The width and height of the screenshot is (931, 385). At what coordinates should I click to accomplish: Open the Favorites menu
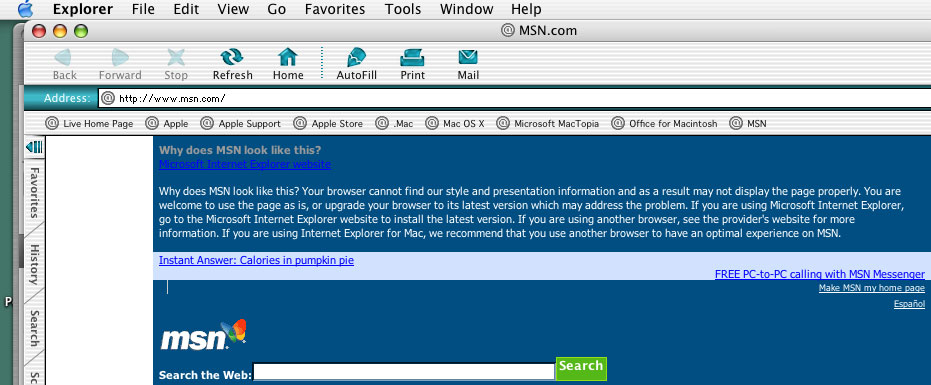click(x=335, y=9)
